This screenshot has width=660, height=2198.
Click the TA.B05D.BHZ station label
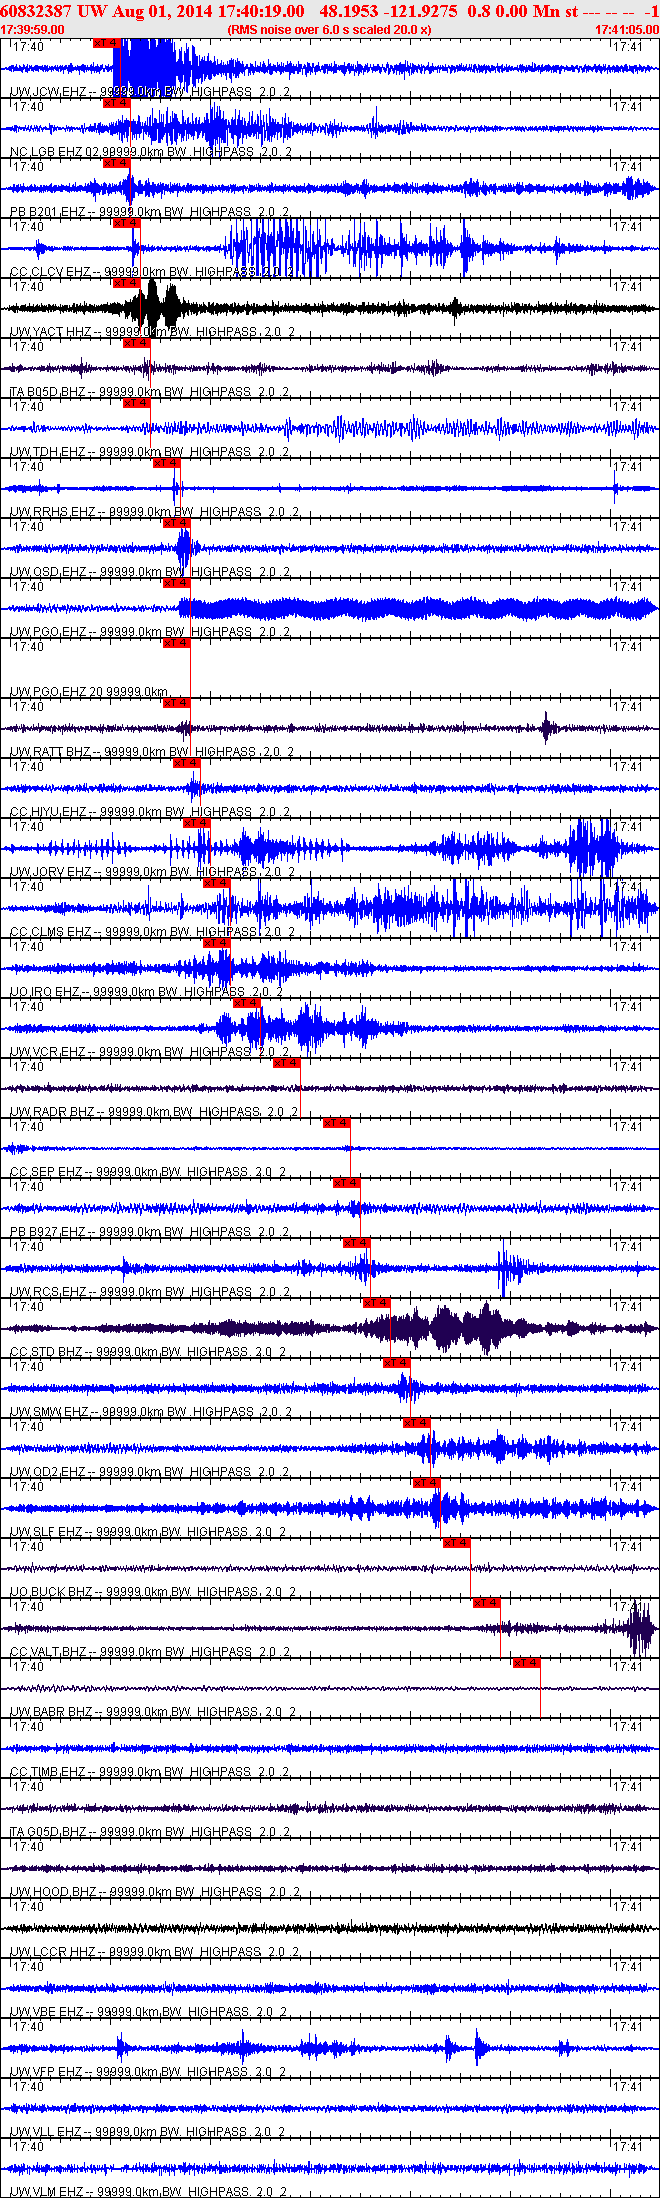click(150, 392)
